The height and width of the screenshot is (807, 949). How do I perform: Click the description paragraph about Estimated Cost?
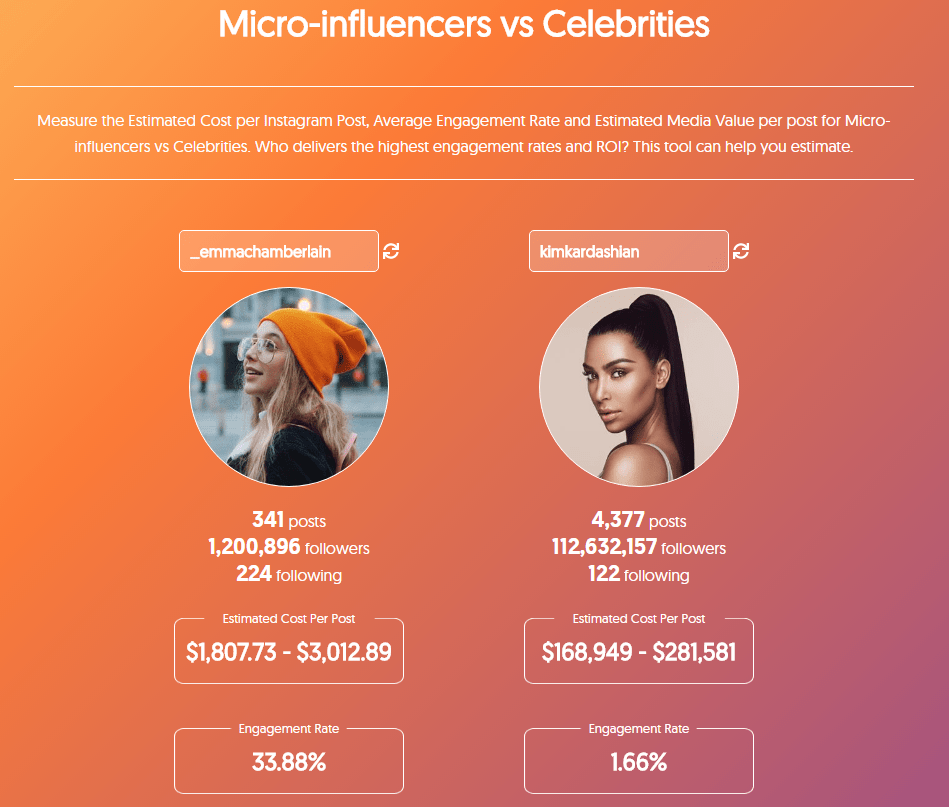pyautogui.click(x=464, y=133)
